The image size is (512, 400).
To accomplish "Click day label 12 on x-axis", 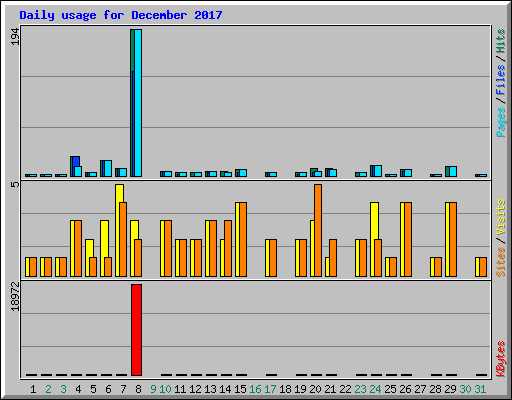I will click(195, 389).
